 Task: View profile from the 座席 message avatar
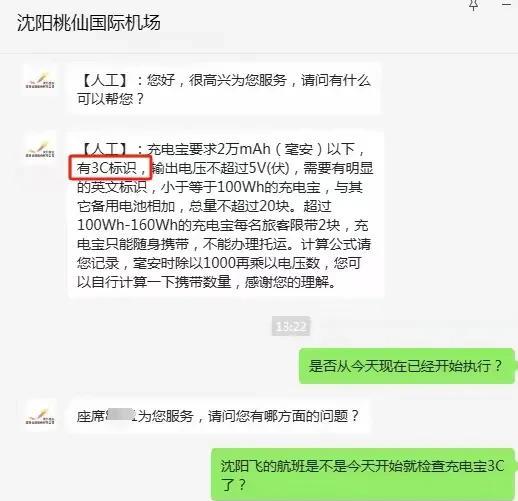click(40, 415)
